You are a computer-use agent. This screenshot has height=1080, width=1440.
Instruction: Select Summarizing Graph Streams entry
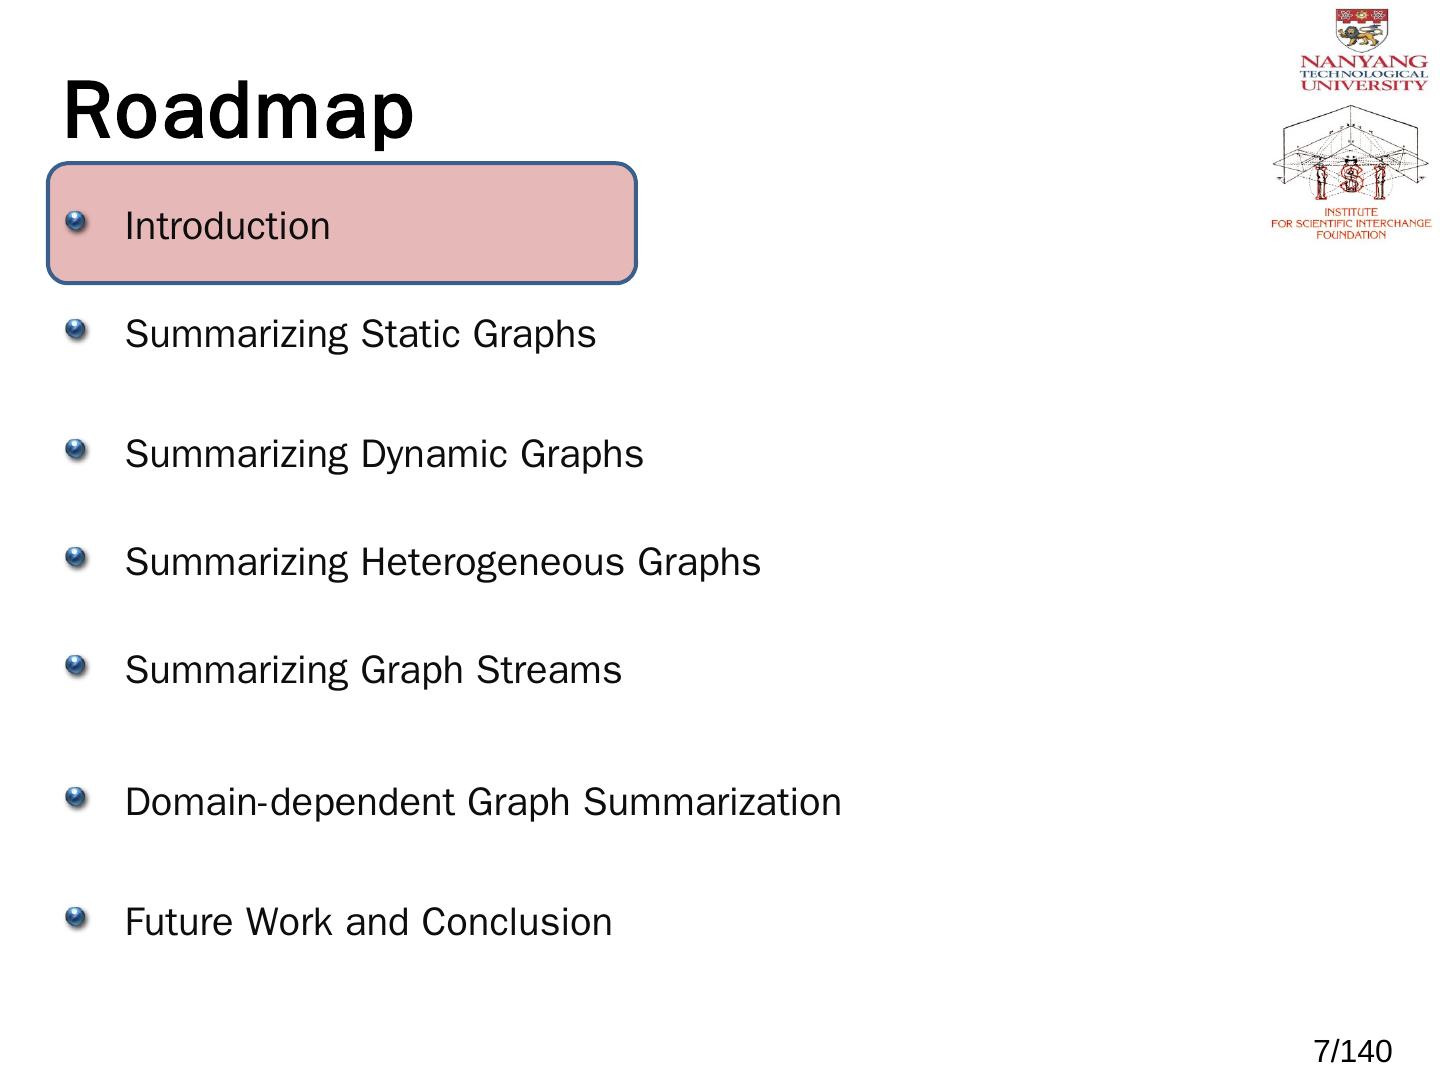373,670
